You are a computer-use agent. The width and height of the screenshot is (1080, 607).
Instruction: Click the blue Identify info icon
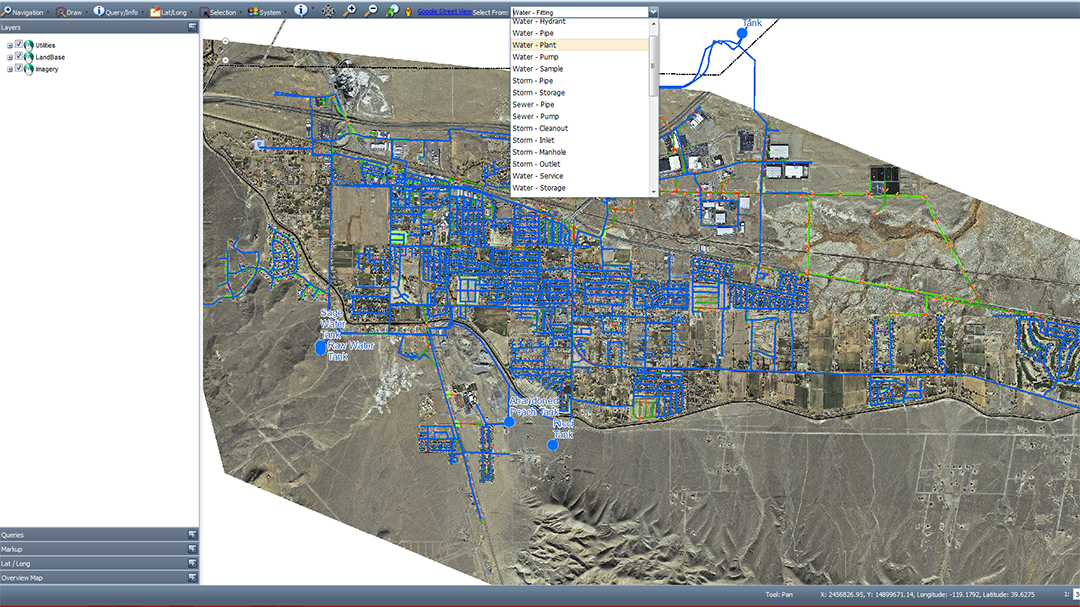(301, 10)
